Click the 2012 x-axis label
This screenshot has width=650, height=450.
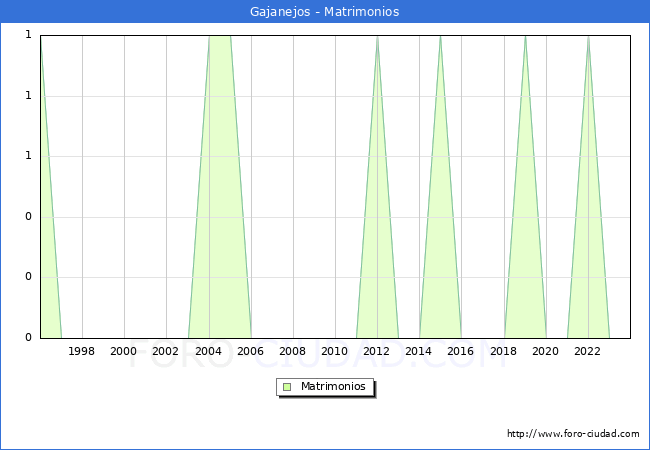tap(376, 351)
